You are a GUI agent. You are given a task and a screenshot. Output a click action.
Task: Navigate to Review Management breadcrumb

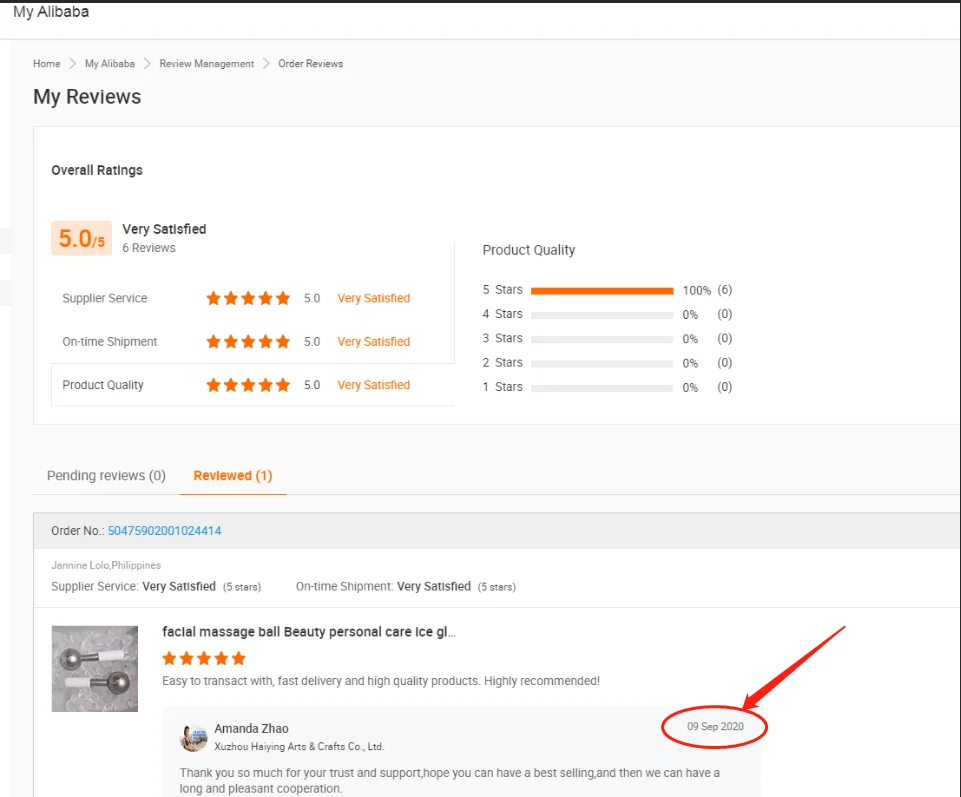tap(207, 64)
